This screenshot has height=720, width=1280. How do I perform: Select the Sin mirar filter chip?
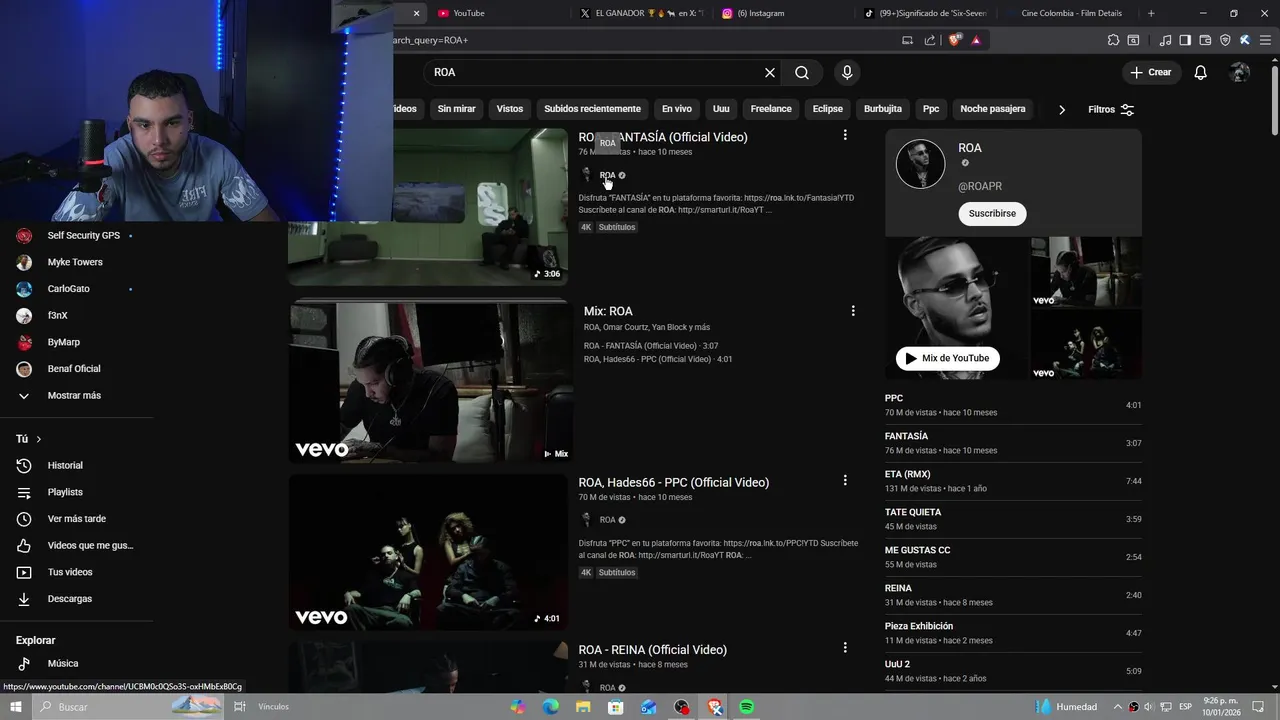[456, 109]
